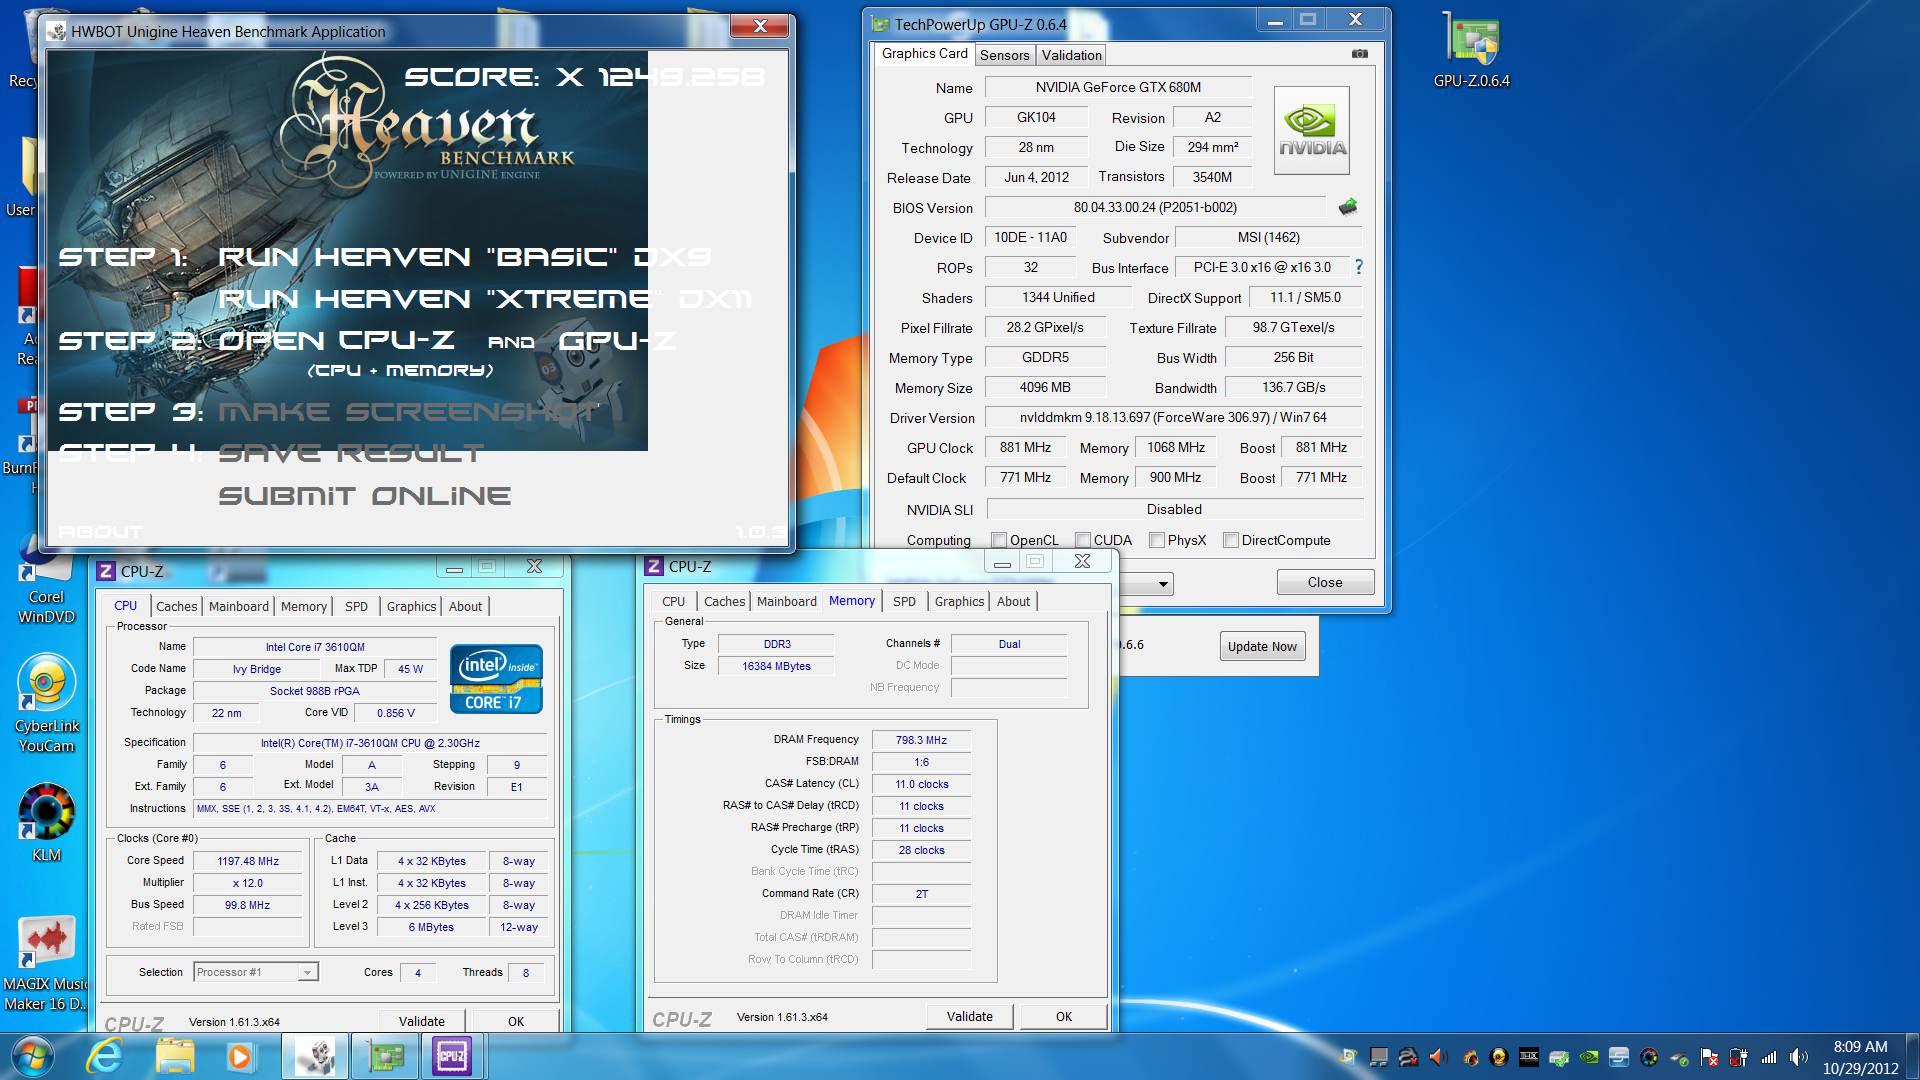
Task: Click the Close button in GPU-Z
Action: pos(1325,582)
